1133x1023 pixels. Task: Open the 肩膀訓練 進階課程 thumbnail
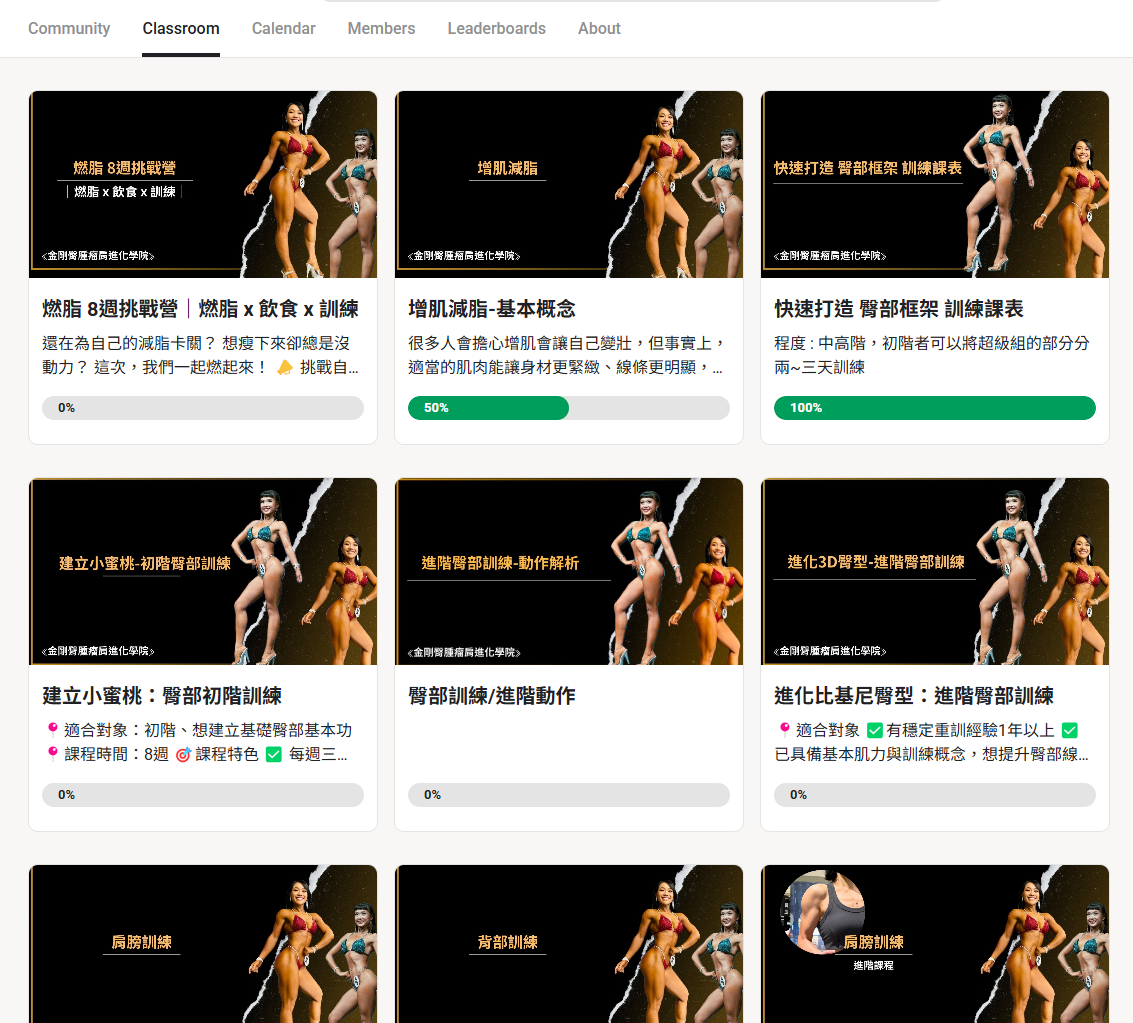point(935,944)
